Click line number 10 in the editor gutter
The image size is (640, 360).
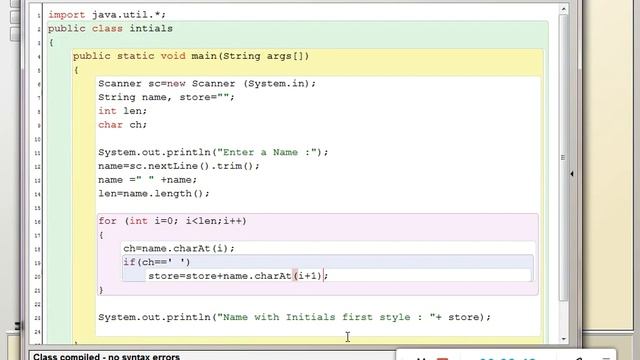(38, 139)
